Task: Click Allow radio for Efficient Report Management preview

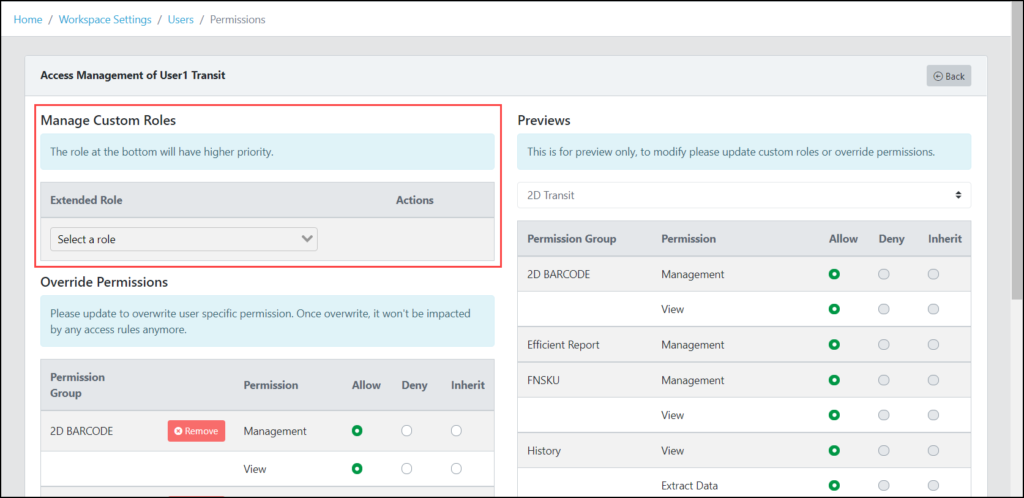Action: click(834, 344)
